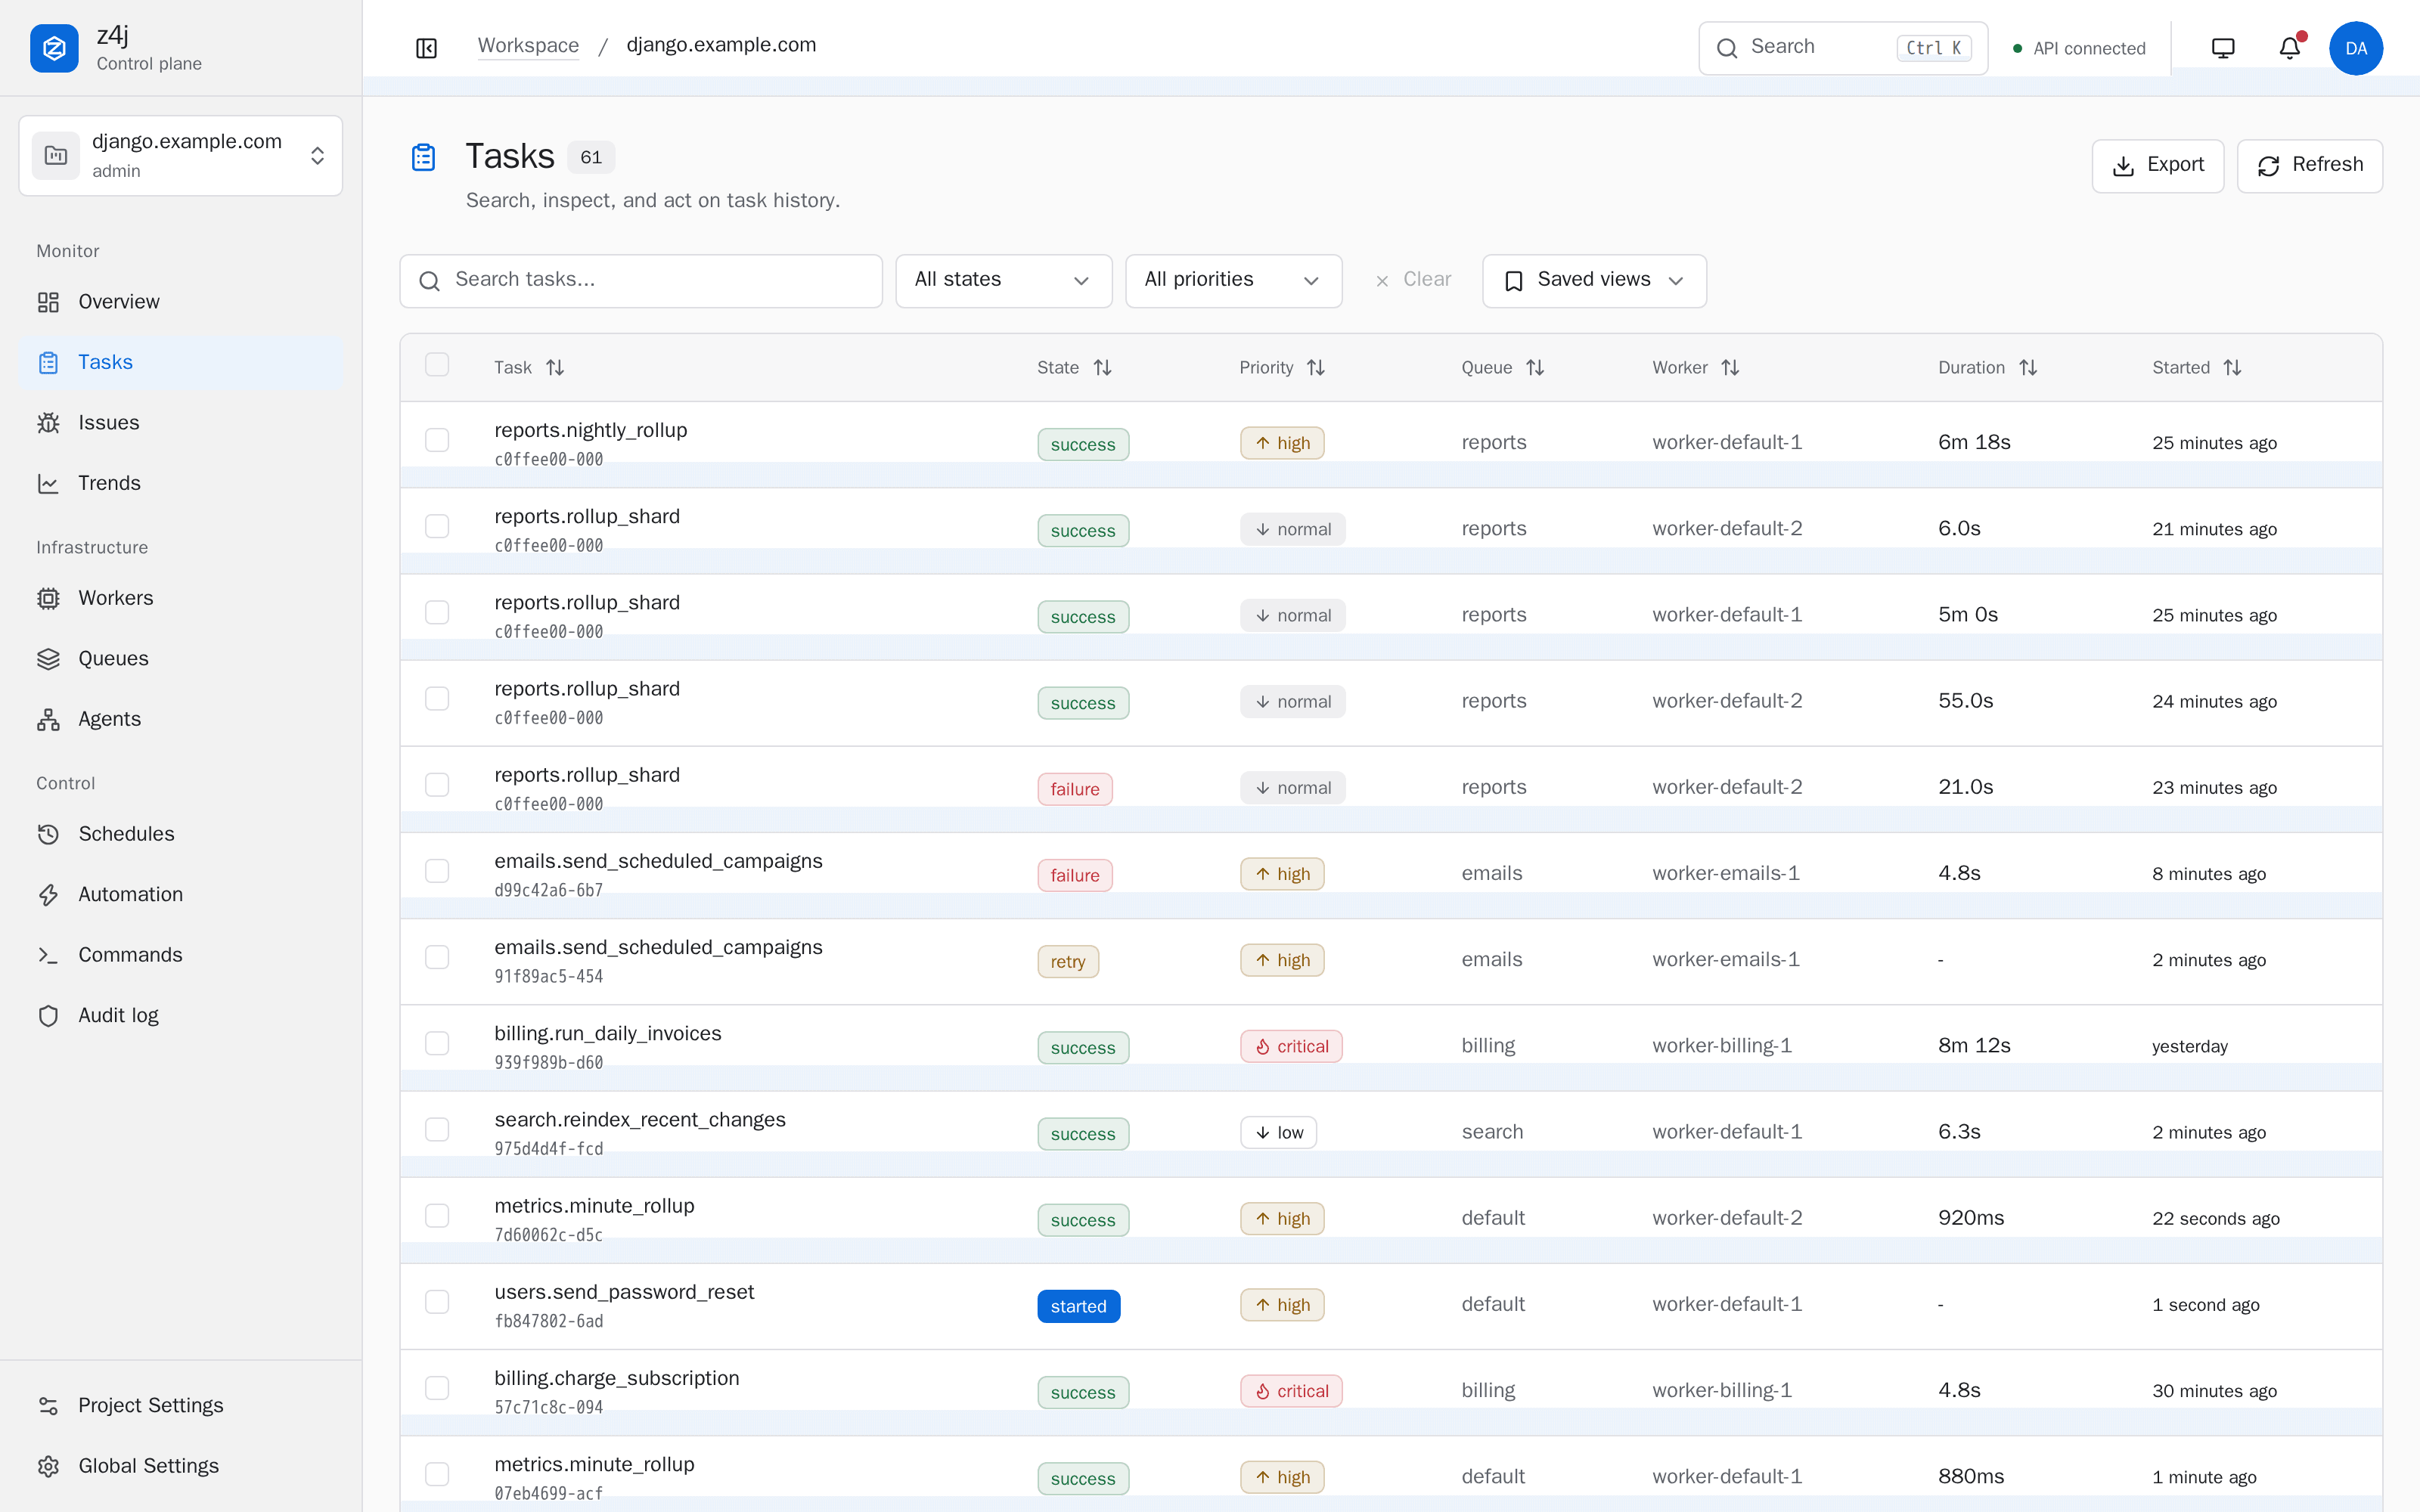The width and height of the screenshot is (2420, 1512).
Task: Click the Refresh button
Action: (2309, 166)
